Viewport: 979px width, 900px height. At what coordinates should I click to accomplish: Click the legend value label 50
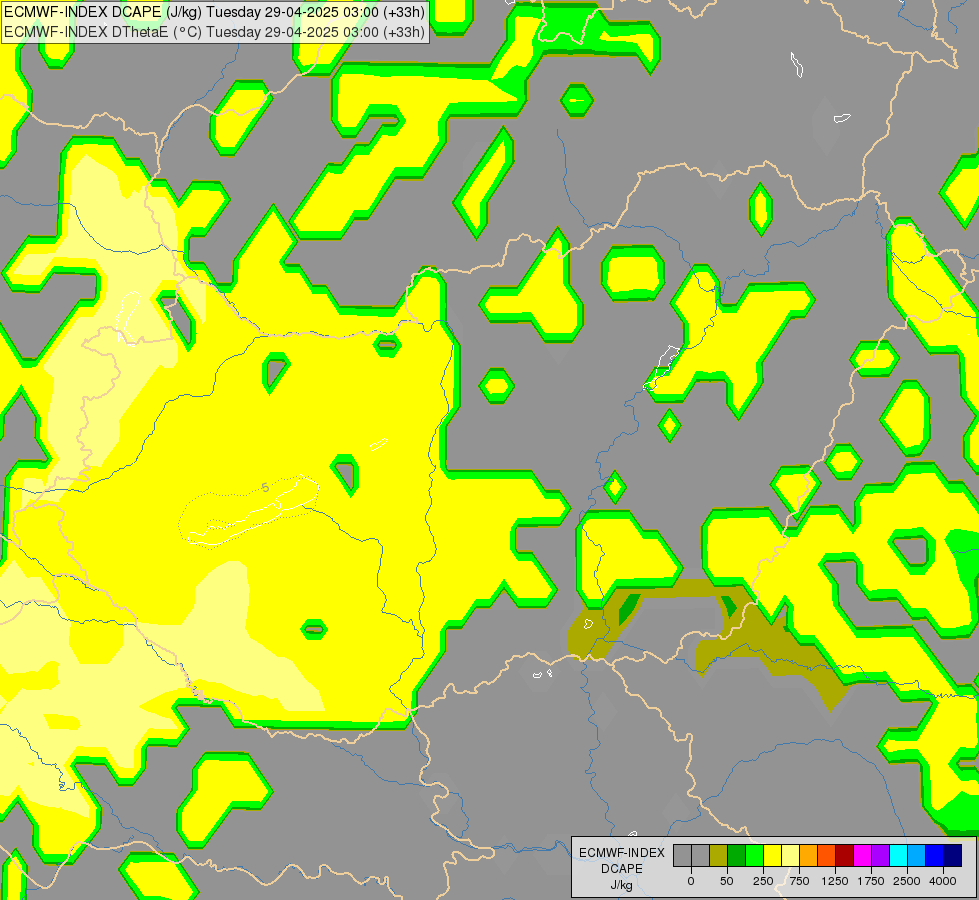[x=727, y=881]
